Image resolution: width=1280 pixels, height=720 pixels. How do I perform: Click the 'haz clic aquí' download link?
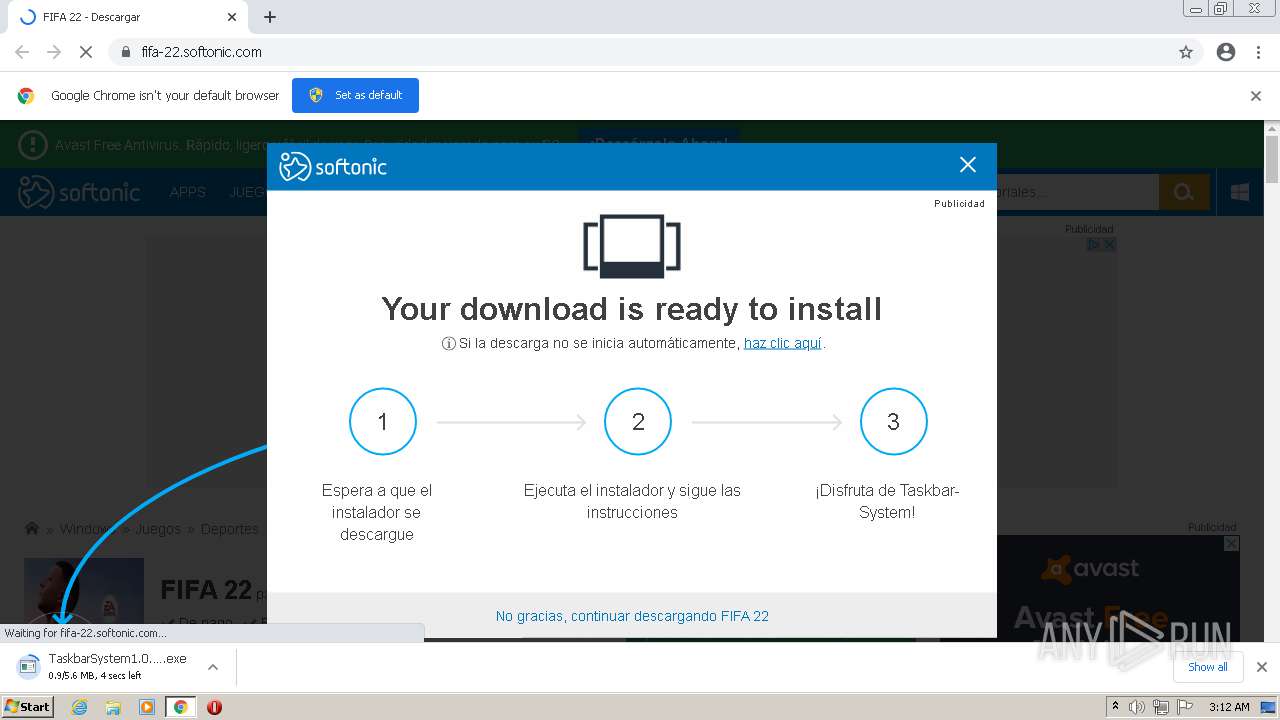point(783,343)
